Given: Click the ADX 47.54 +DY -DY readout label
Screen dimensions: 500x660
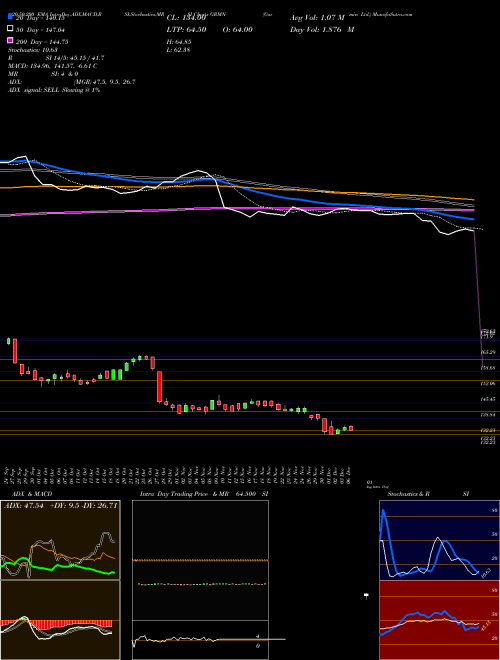Looking at the screenshot, I should [x=61, y=506].
